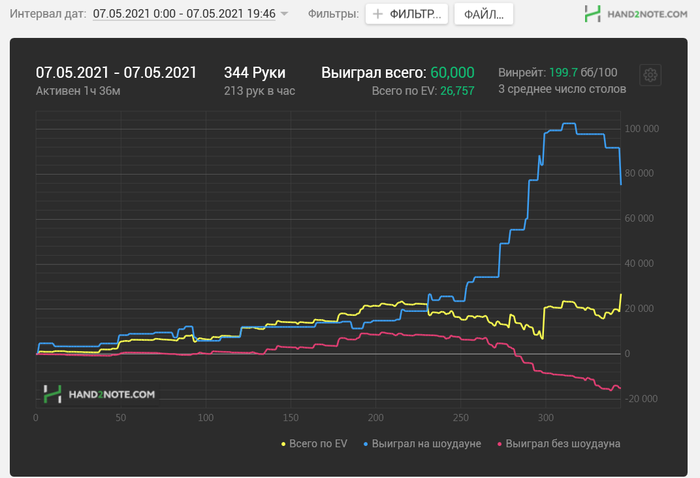Click the ФАЙЛ... button

point(483,14)
